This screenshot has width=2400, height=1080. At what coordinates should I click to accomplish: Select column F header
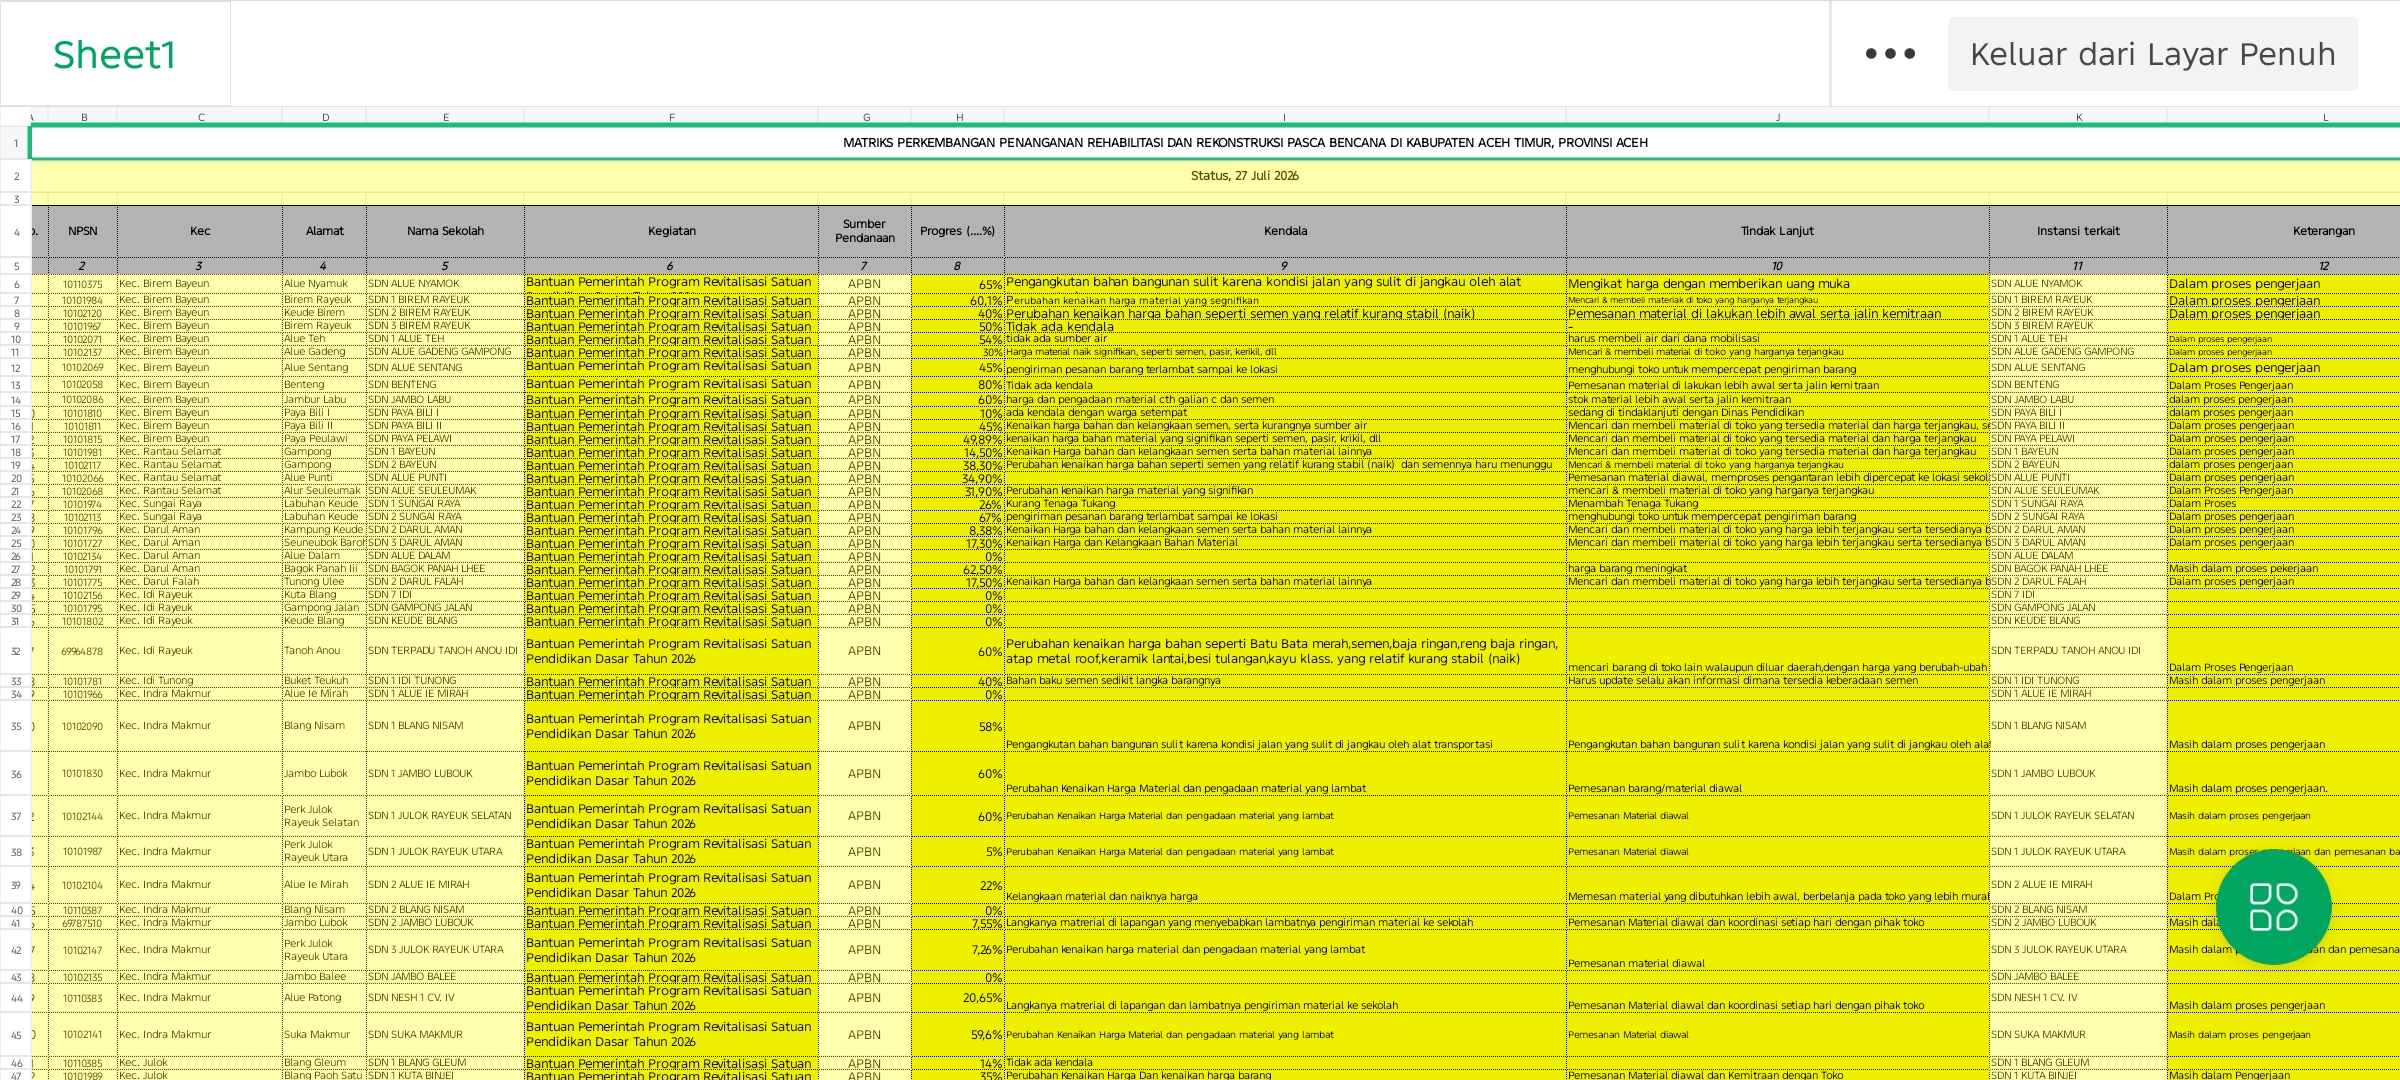(x=671, y=117)
